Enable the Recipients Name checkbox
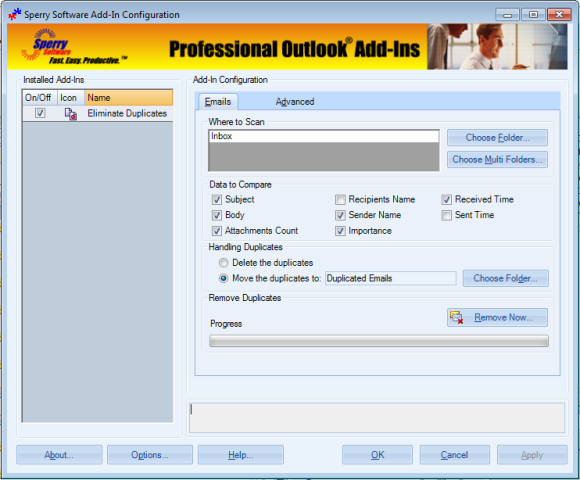Image resolution: width=580 pixels, height=480 pixels. point(340,200)
